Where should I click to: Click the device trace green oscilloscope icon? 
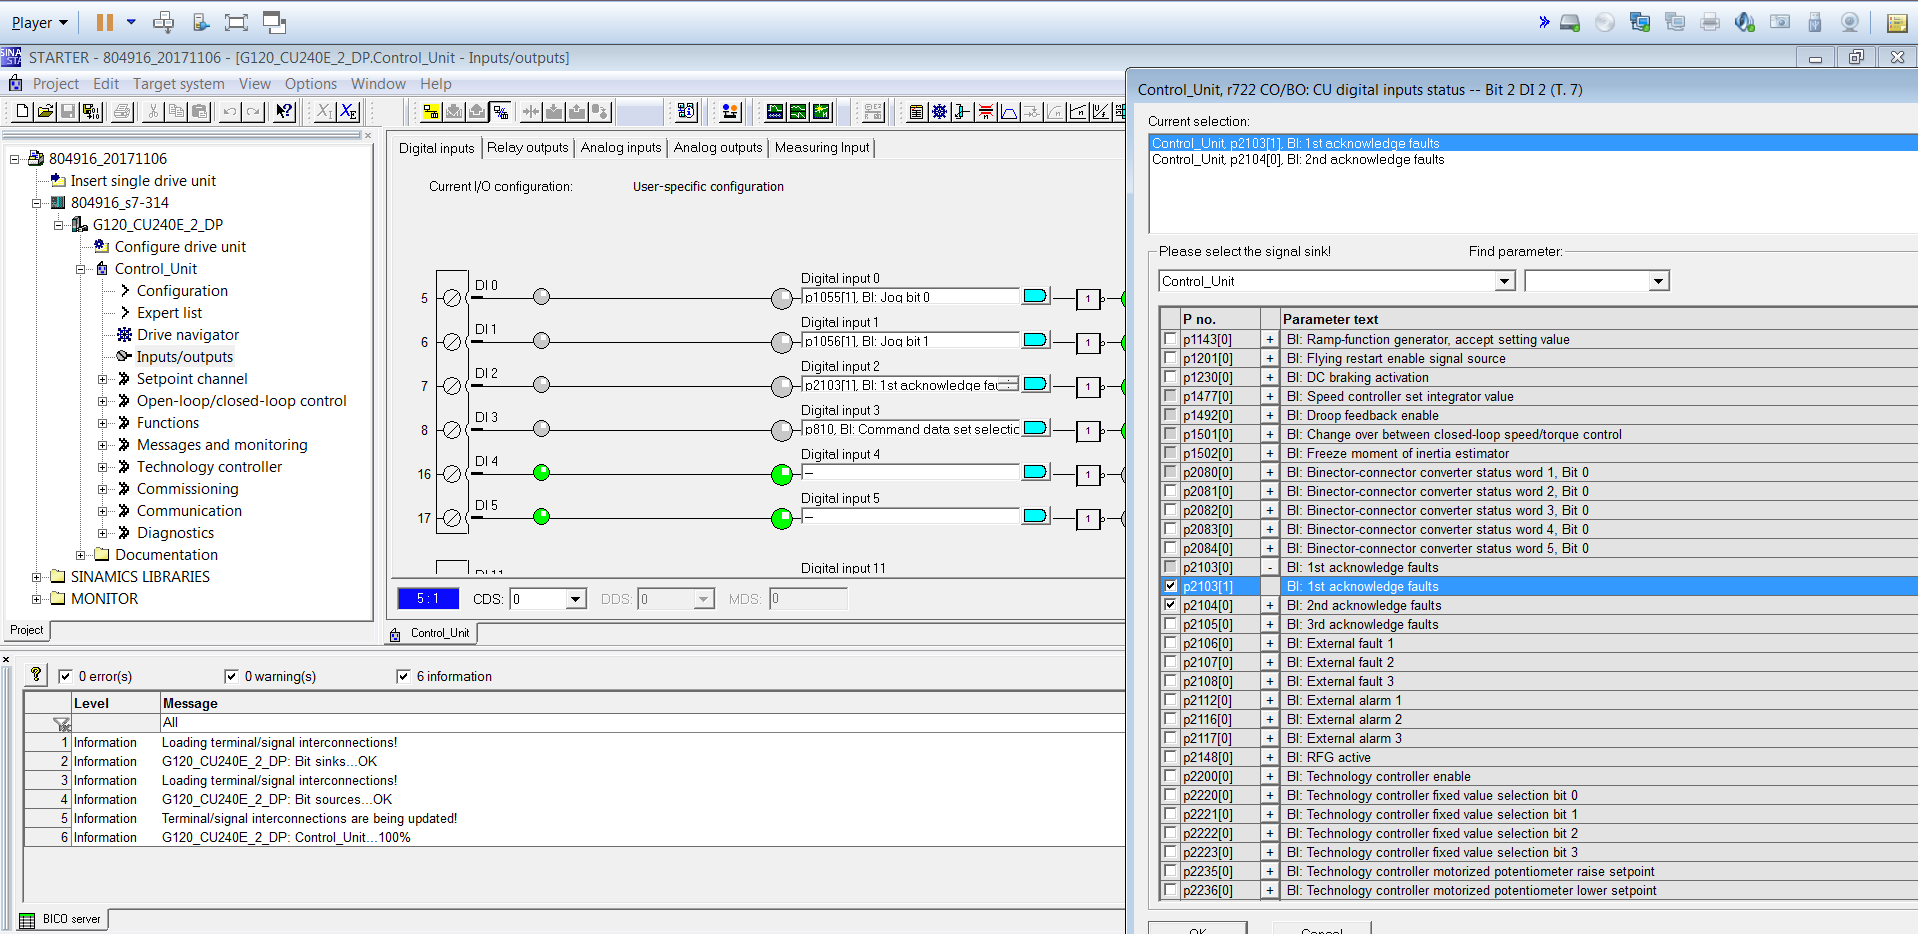click(x=775, y=111)
